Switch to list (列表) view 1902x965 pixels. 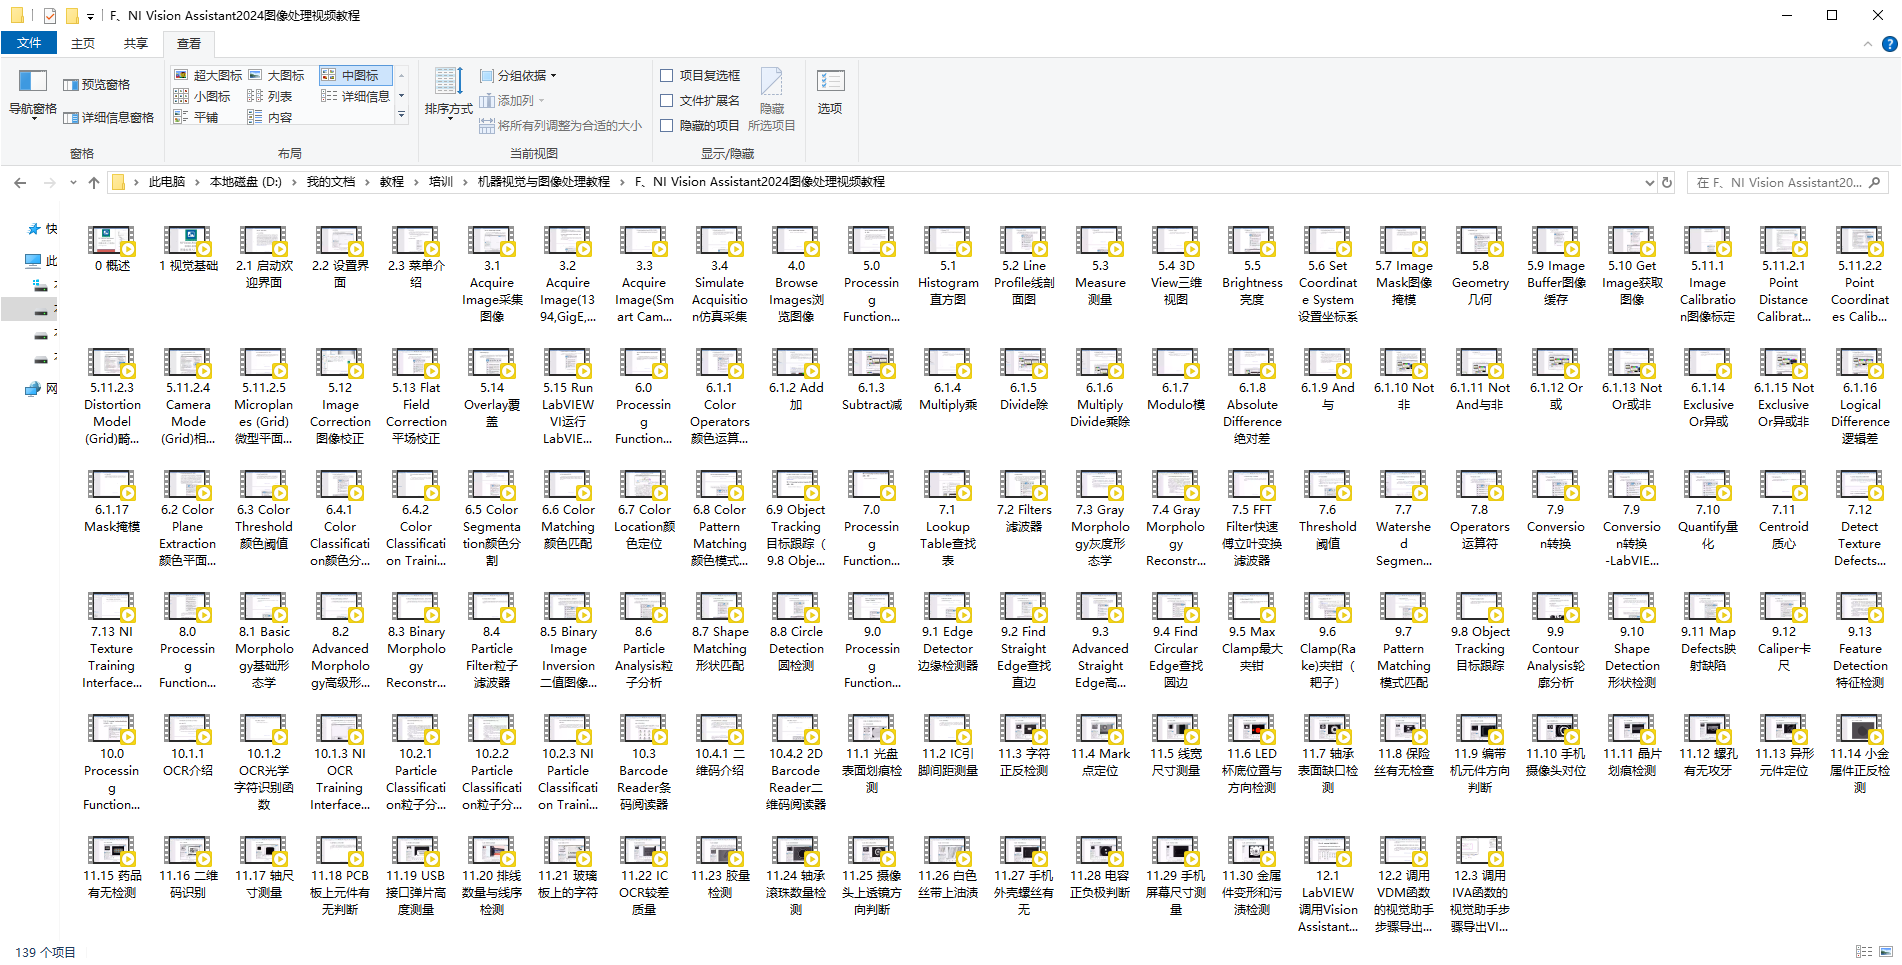coord(270,96)
